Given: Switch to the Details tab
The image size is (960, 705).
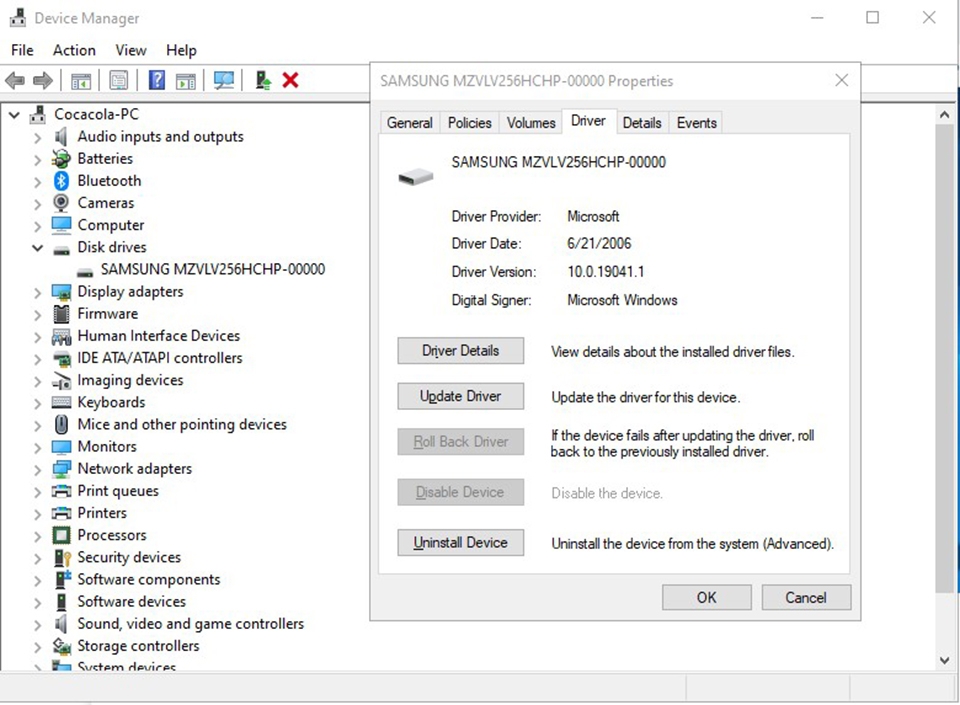Looking at the screenshot, I should click(x=641, y=123).
